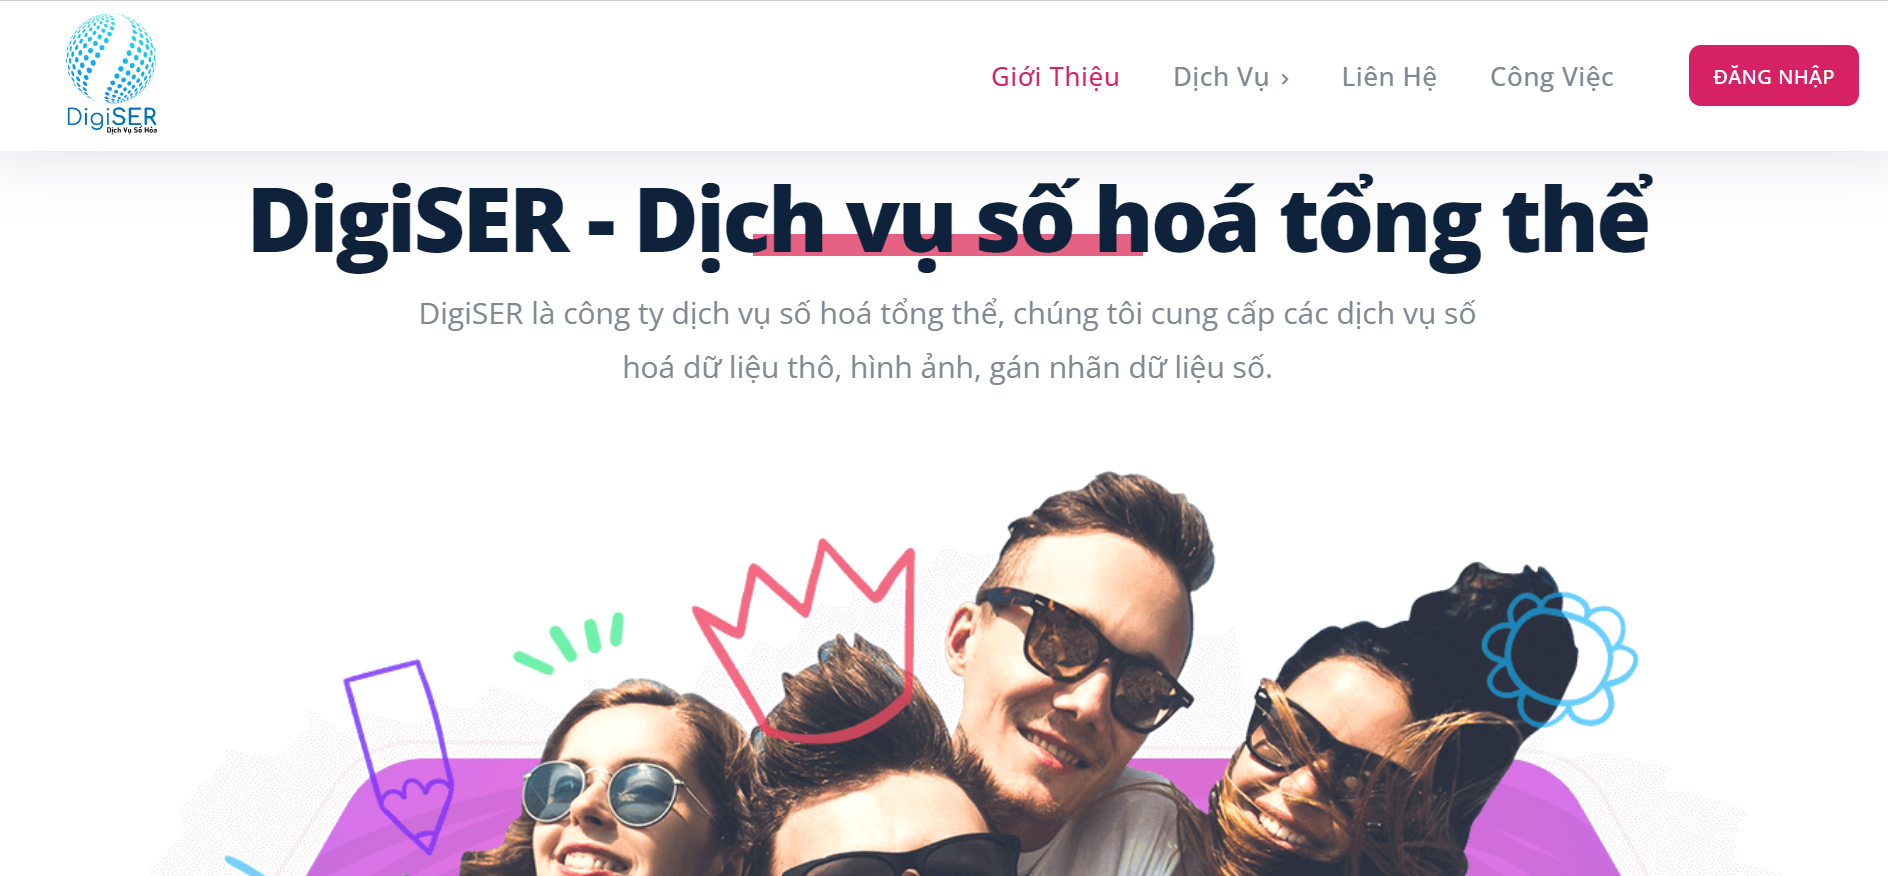Viewport: 1888px width, 876px height.
Task: Open the Giới Thiệu menu item
Action: coord(1055,77)
